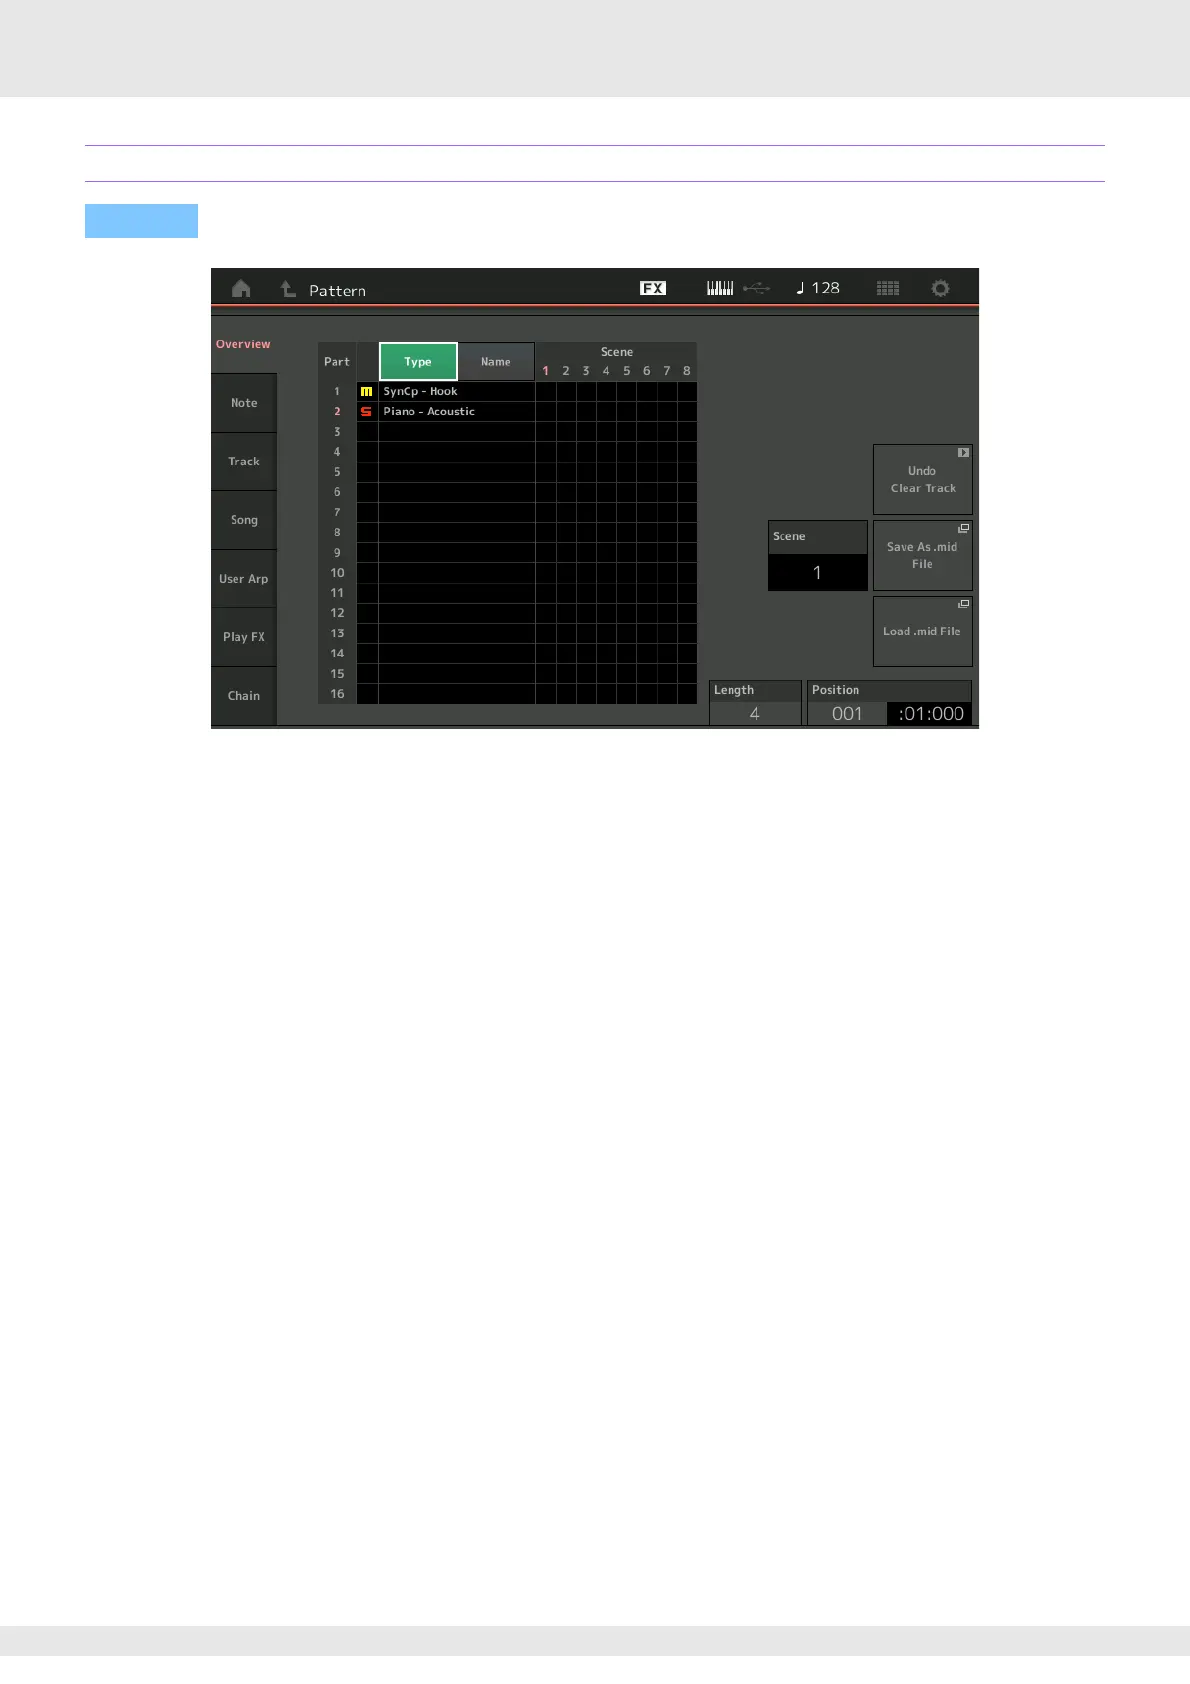Viewport: 1190px width, 1684px height.
Task: Select Position beat value :01:000
Action: [930, 713]
